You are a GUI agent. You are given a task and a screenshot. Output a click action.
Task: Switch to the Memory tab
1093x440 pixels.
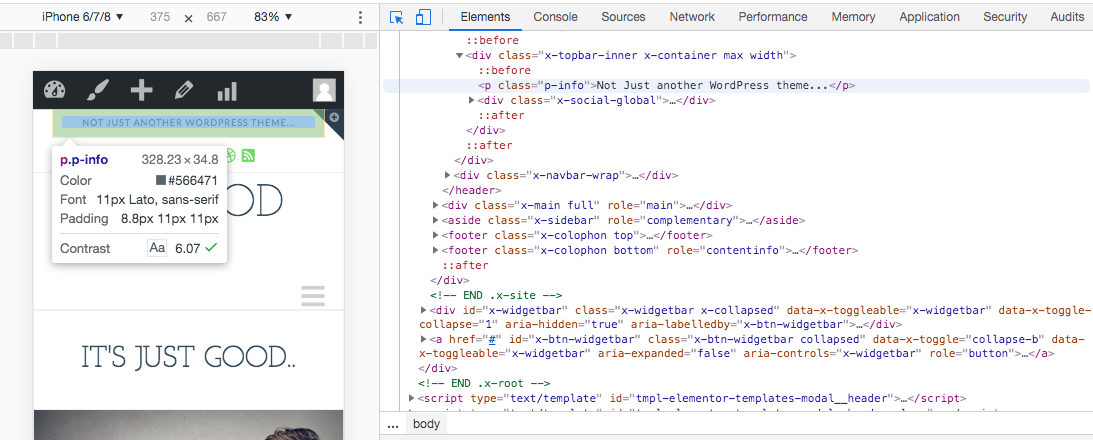tap(853, 17)
